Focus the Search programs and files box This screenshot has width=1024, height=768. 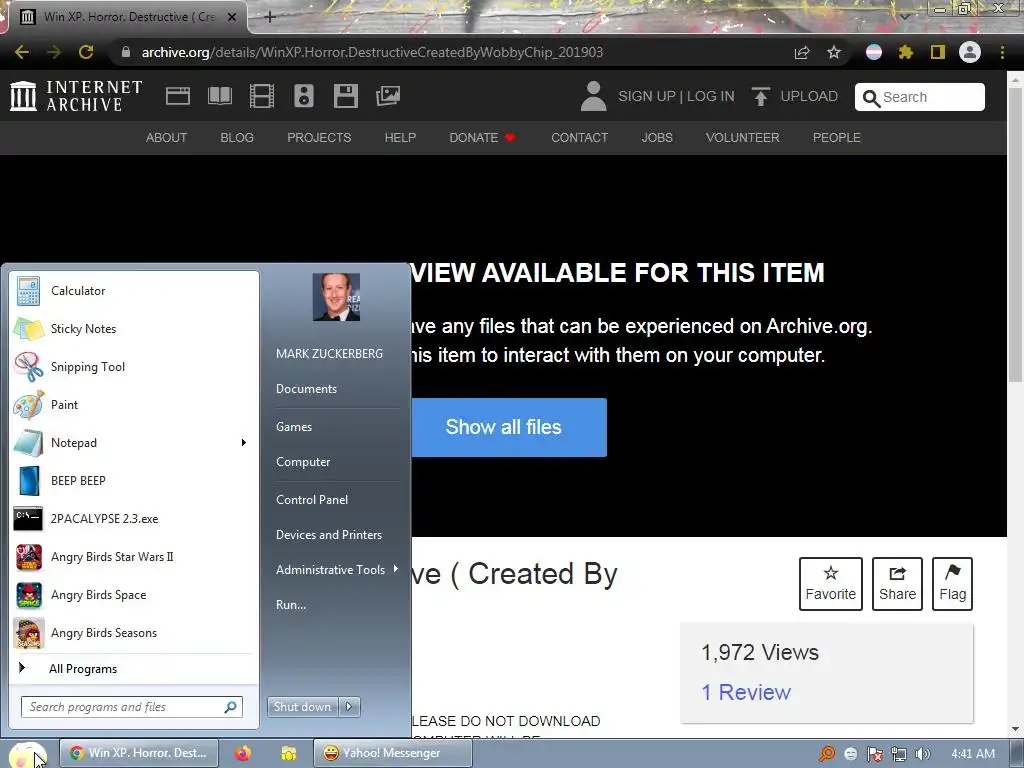coord(132,707)
